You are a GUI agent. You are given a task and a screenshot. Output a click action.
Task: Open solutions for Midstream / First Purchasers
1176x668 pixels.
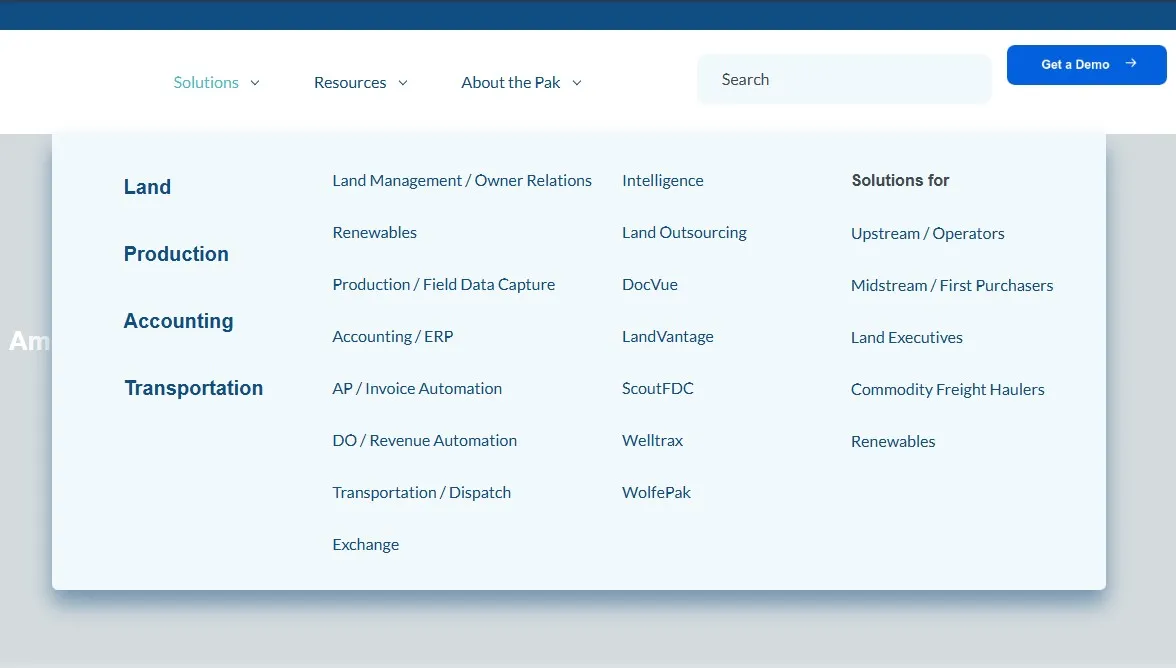point(952,285)
